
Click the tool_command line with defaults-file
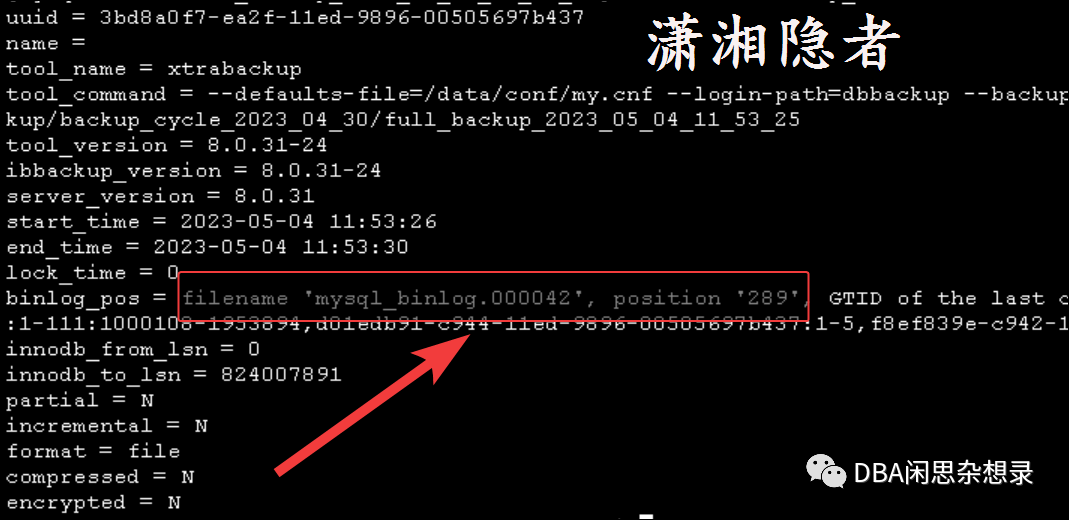pos(537,94)
